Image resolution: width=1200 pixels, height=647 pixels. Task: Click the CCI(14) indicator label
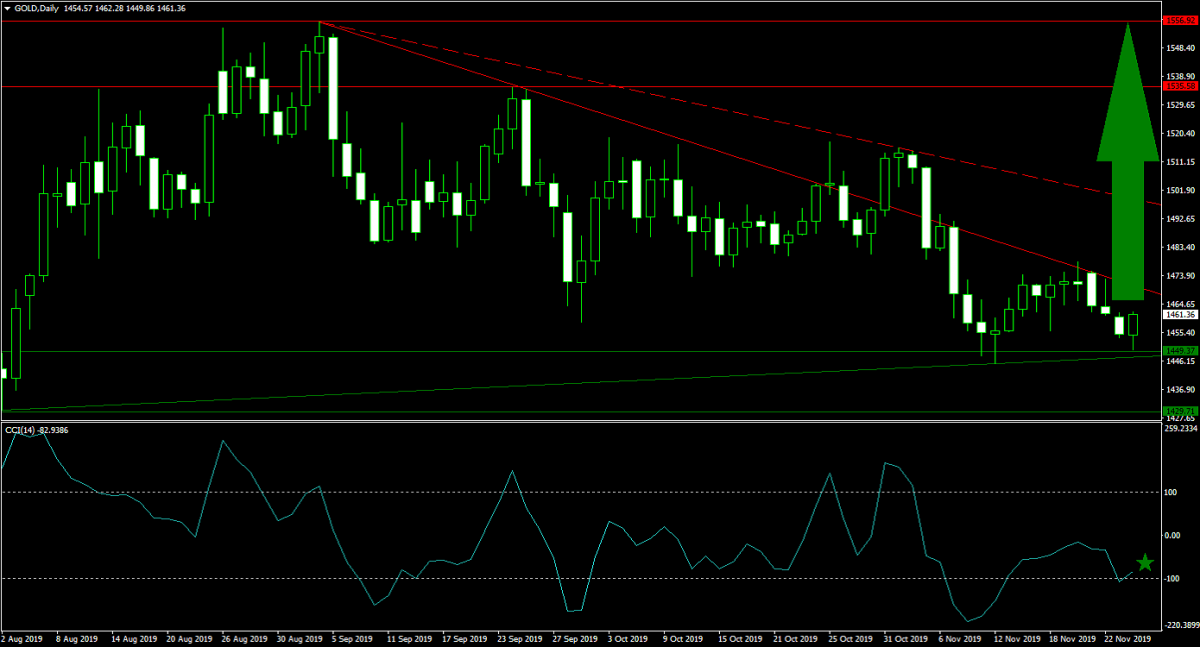pos(22,430)
